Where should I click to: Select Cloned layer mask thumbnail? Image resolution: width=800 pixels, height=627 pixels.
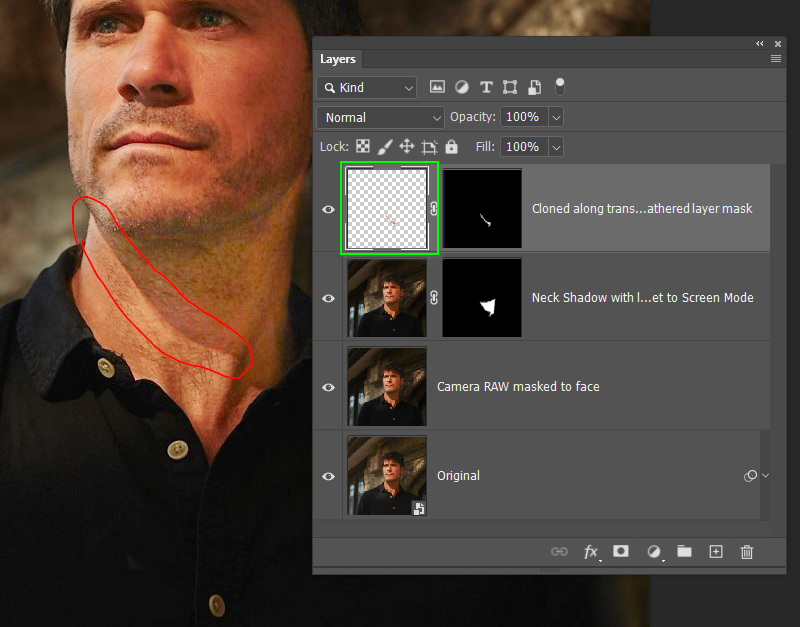click(482, 208)
